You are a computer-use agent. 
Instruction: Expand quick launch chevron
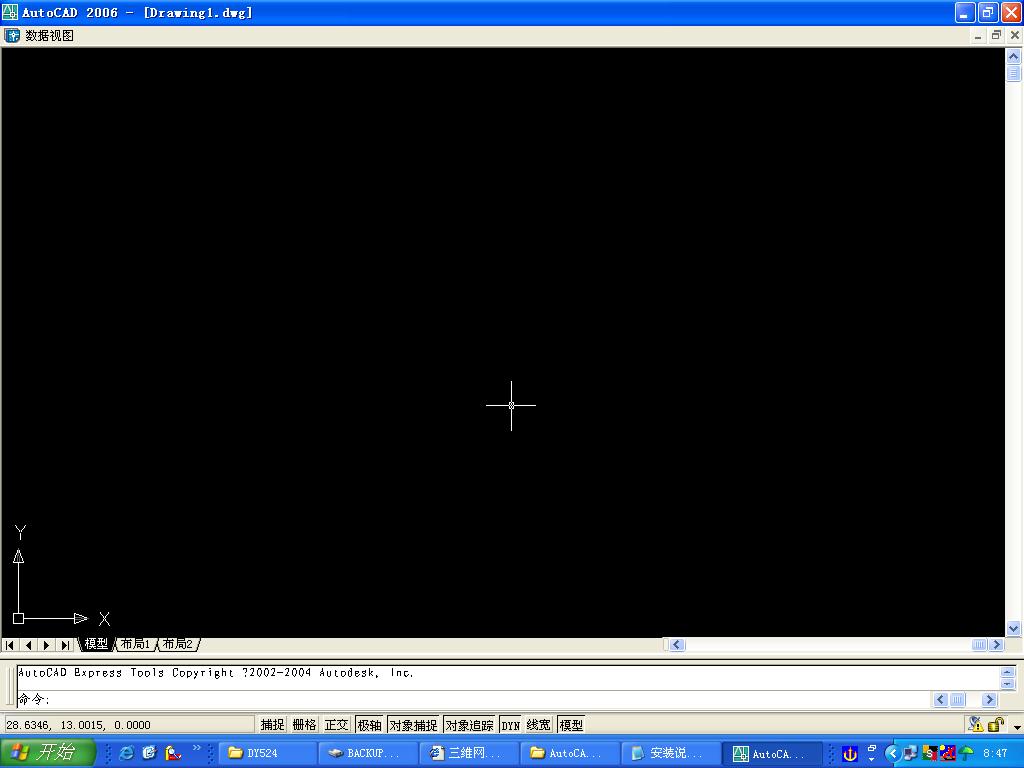pyautogui.click(x=196, y=748)
